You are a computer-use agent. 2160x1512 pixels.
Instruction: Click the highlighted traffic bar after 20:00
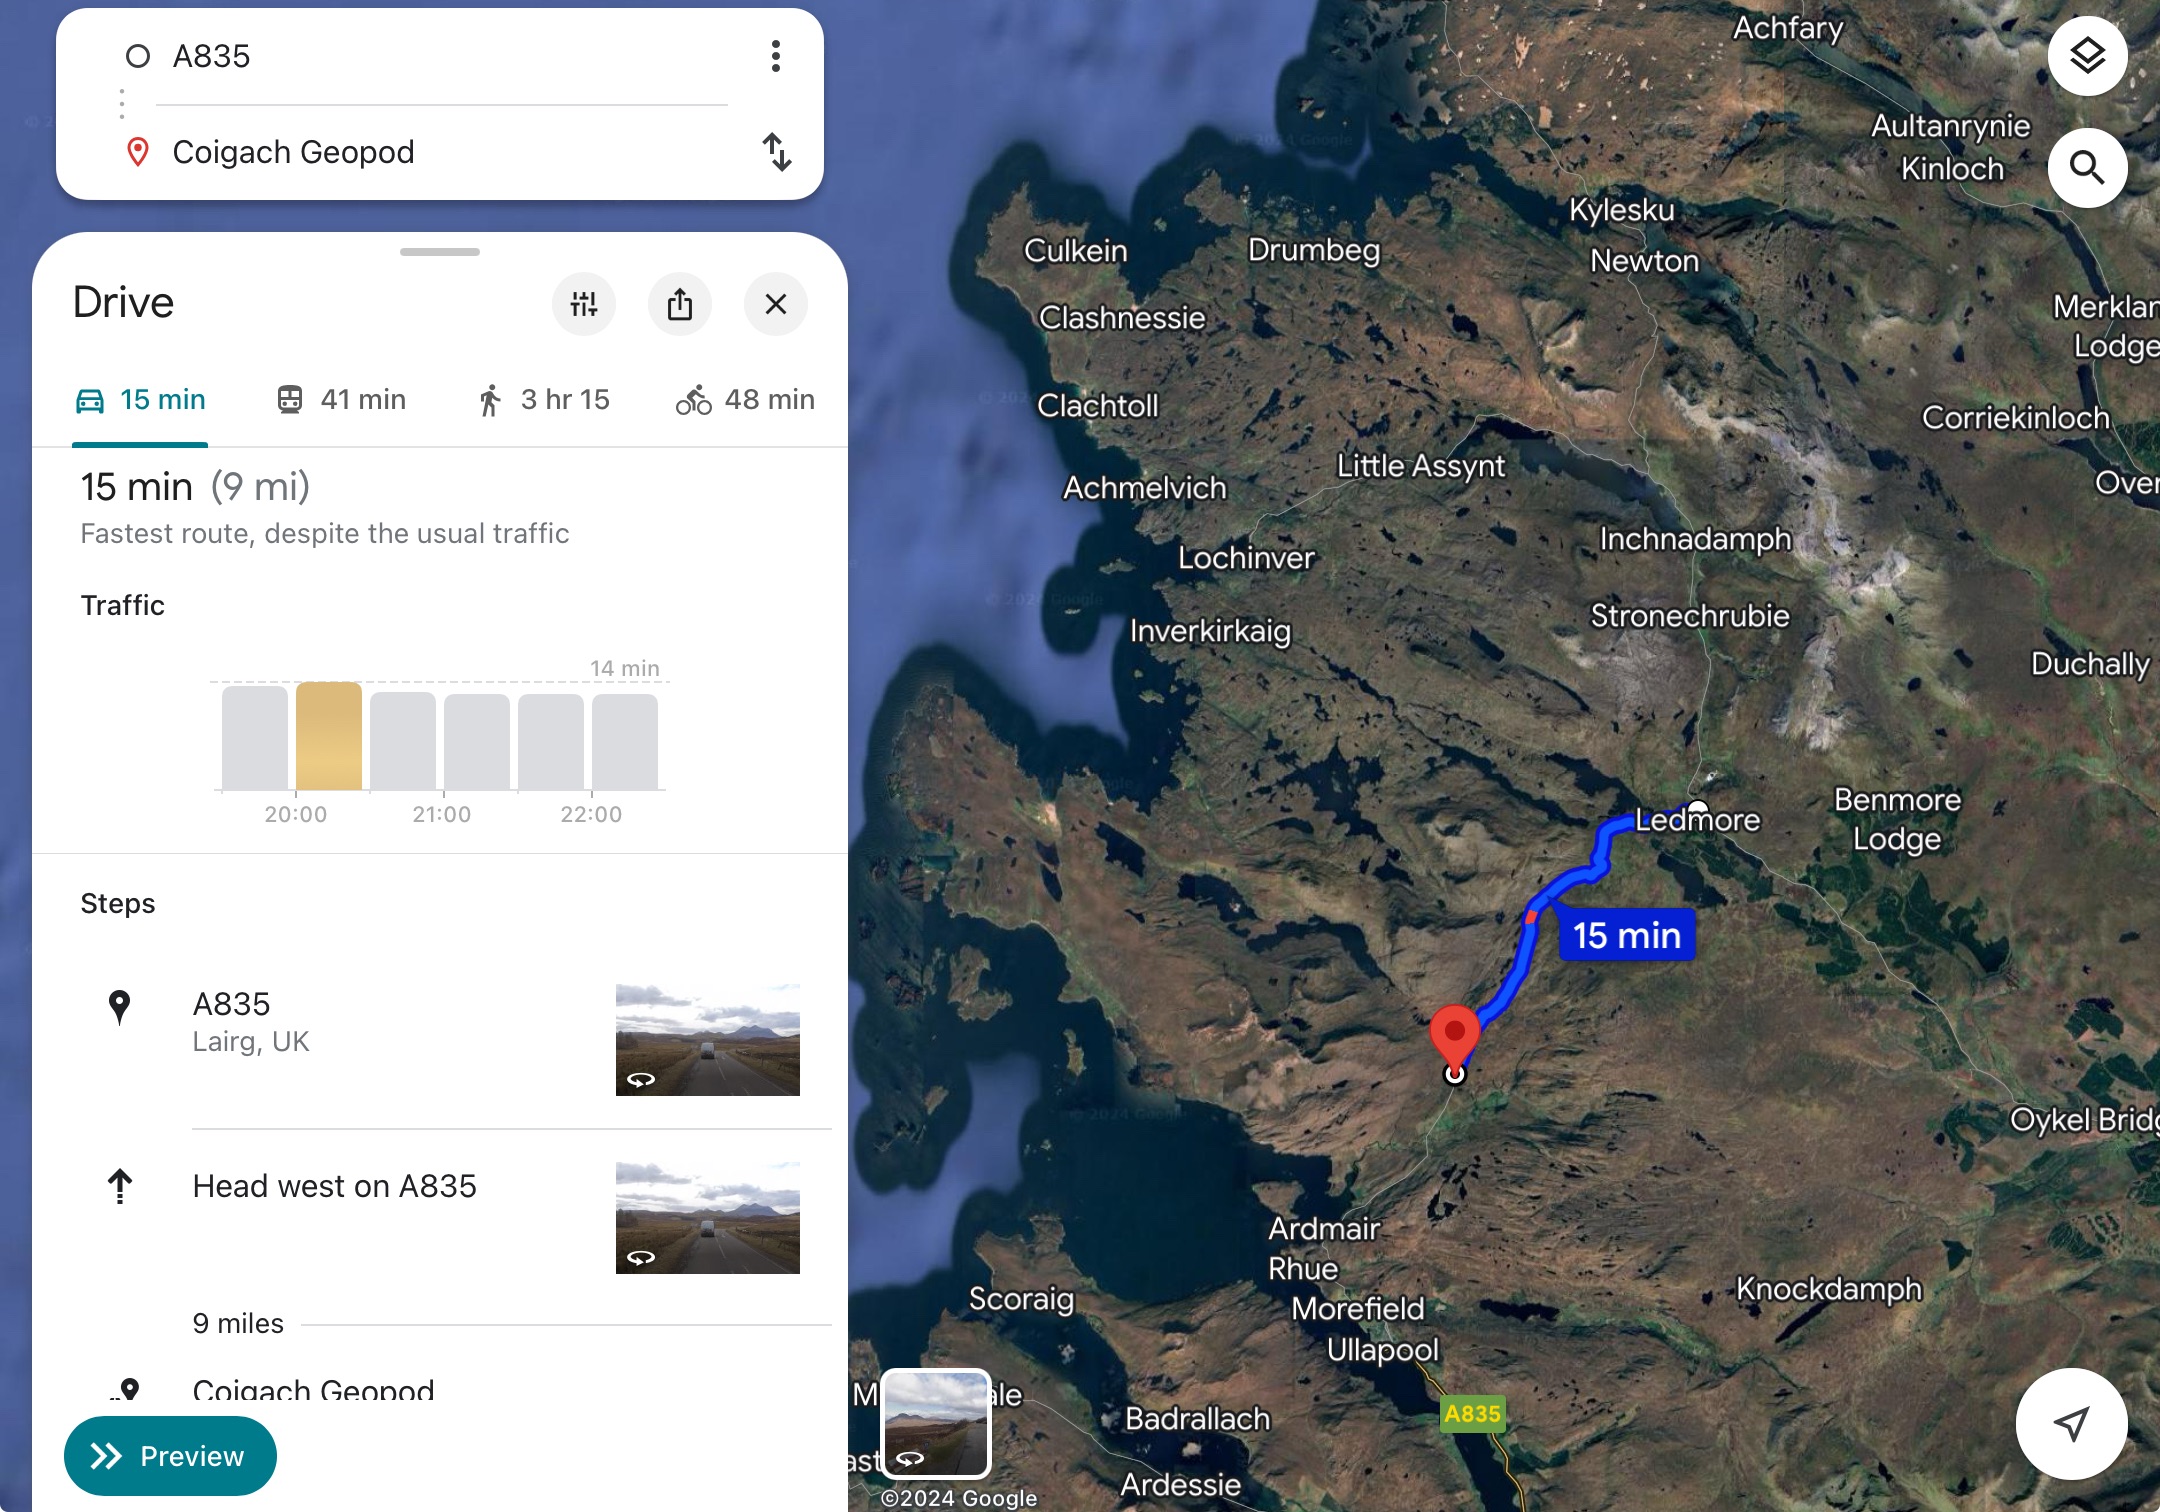coord(329,736)
